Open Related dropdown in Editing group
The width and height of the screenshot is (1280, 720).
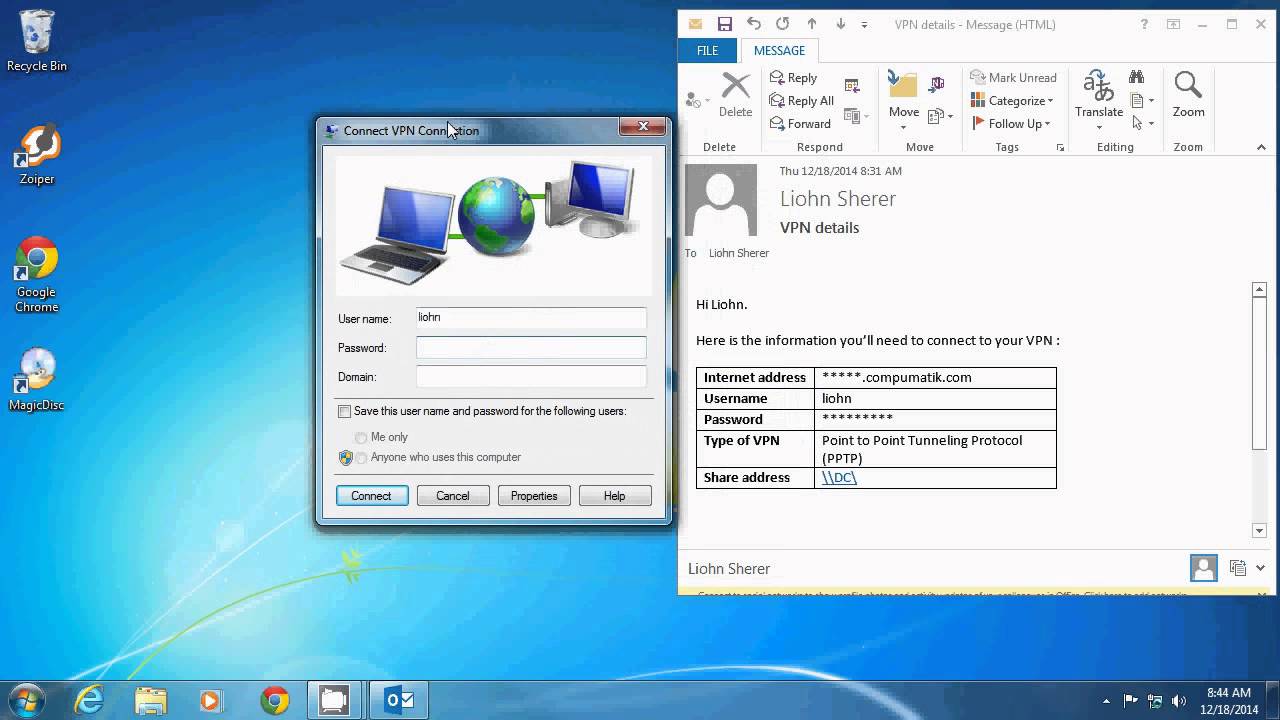1141,100
